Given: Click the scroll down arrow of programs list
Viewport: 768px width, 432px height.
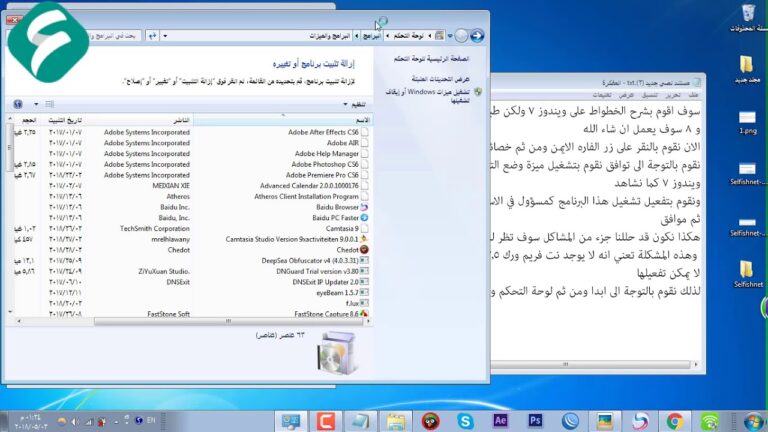Looking at the screenshot, I should [10, 312].
